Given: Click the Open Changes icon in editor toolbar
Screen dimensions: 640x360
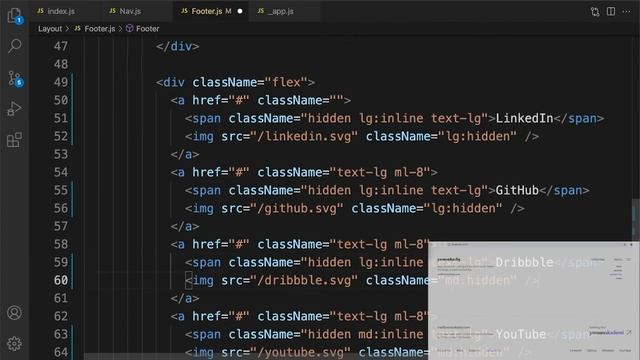Looking at the screenshot, I should [x=595, y=11].
